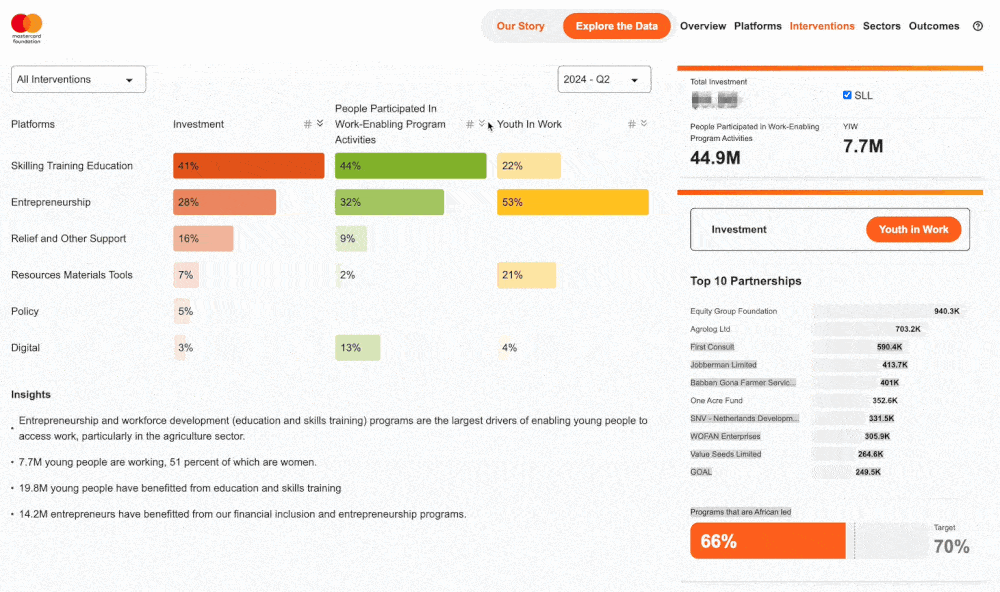Click the double-chevron icon beside Youth In Work
The image size is (1000, 592).
pos(643,124)
